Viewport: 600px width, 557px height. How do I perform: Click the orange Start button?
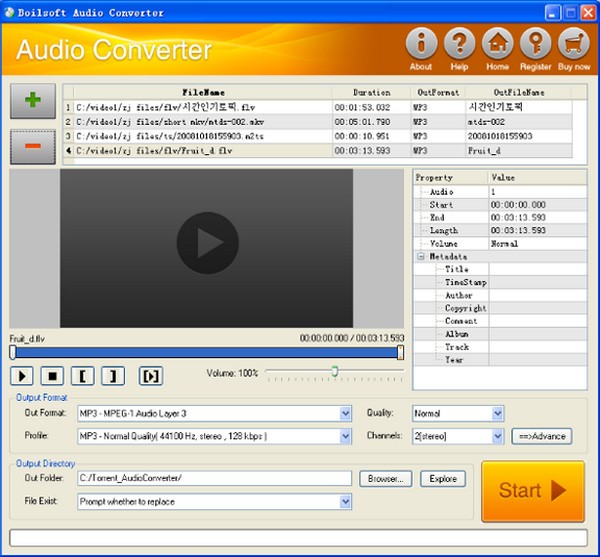(x=532, y=491)
